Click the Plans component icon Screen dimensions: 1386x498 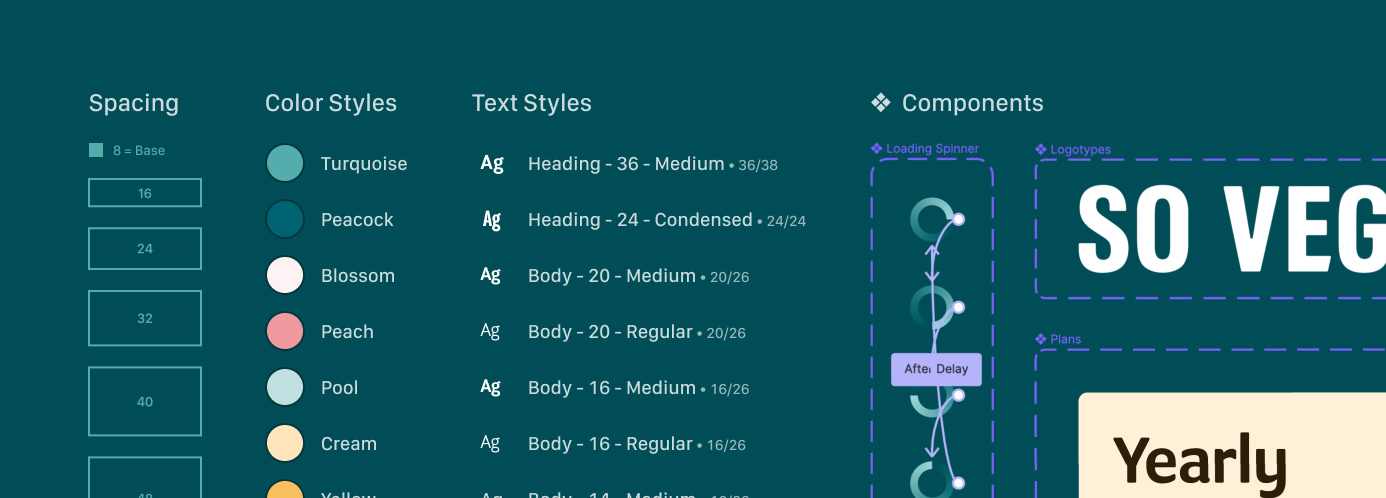pyautogui.click(x=1041, y=339)
